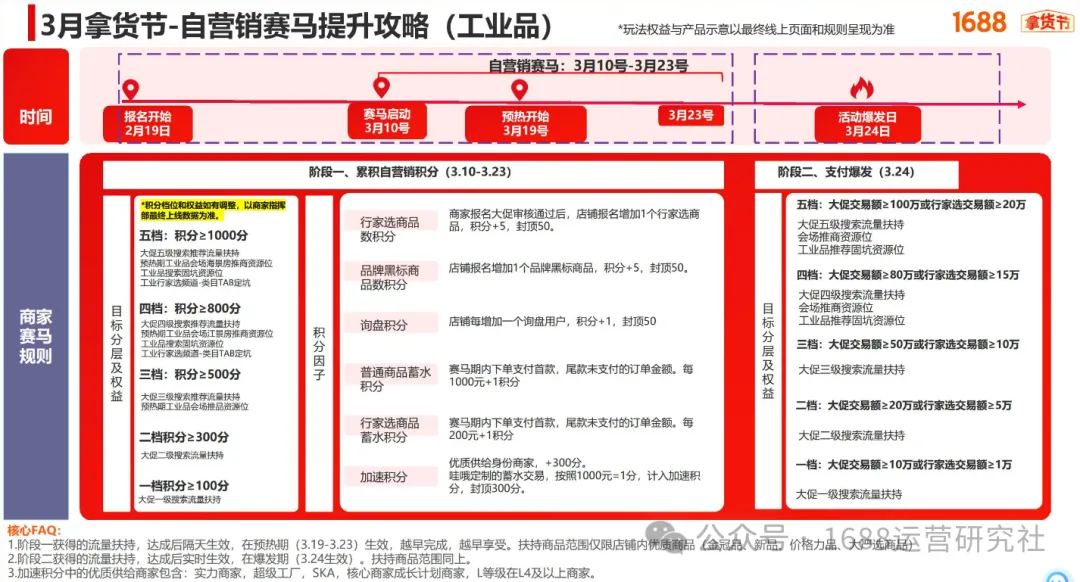Click the 核心FAQ: heading
Image resolution: width=1080 pixels, height=582 pixels.
[x=34, y=530]
